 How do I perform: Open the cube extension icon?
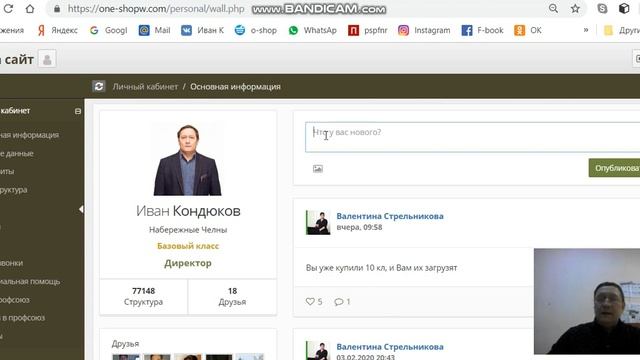[x=624, y=8]
